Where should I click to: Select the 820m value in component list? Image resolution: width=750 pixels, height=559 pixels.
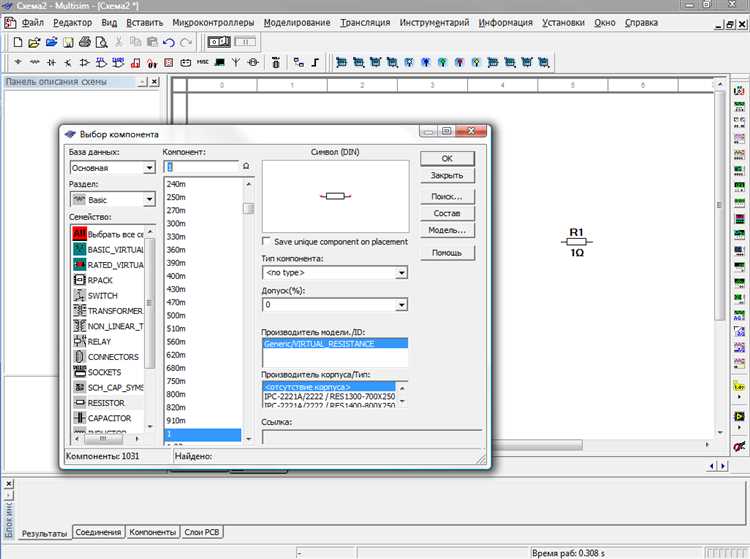pyautogui.click(x=203, y=407)
